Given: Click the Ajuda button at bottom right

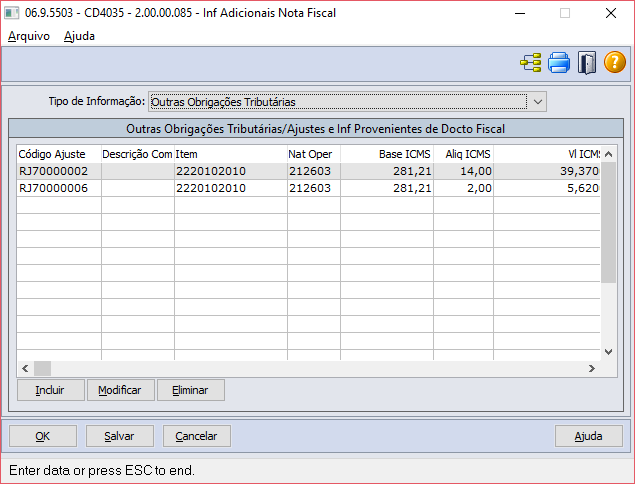Looking at the screenshot, I should 589,436.
